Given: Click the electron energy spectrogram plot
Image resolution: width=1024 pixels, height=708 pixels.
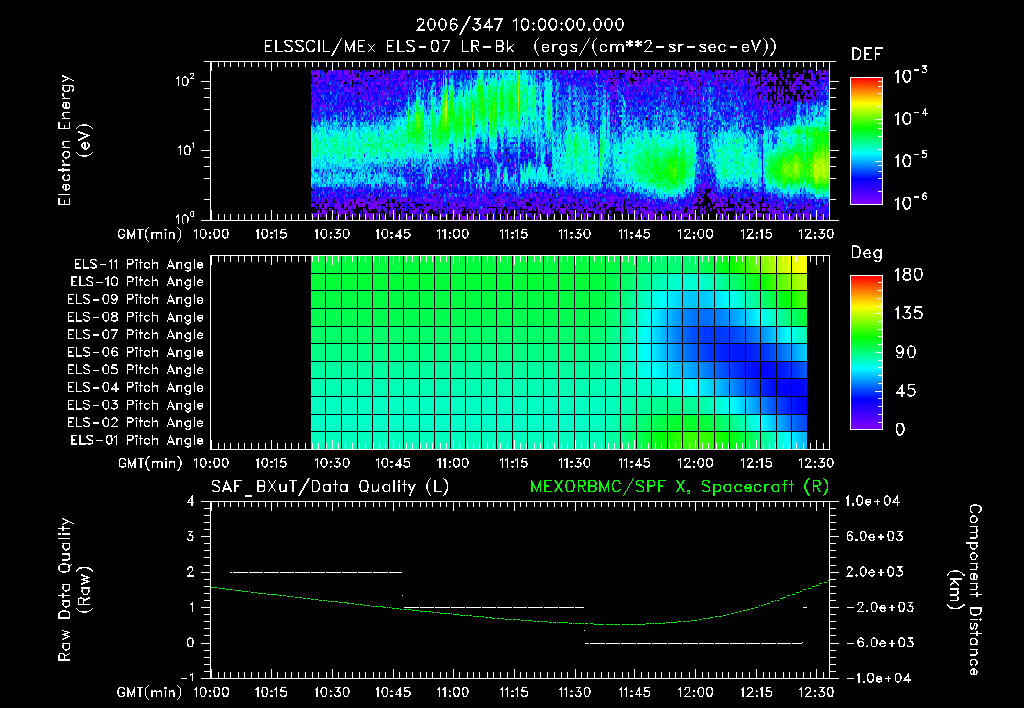Looking at the screenshot, I should pyautogui.click(x=570, y=144).
